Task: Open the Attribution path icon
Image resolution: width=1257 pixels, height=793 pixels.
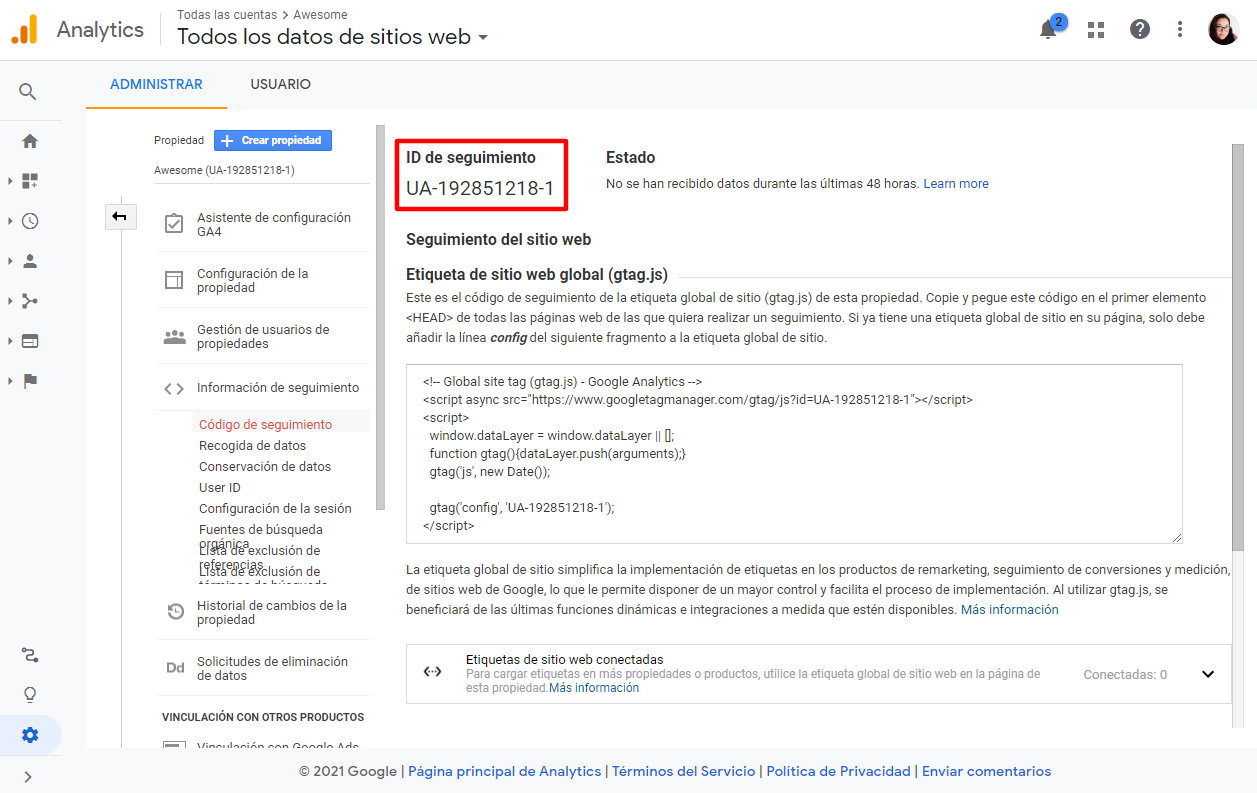Action: pos(30,656)
